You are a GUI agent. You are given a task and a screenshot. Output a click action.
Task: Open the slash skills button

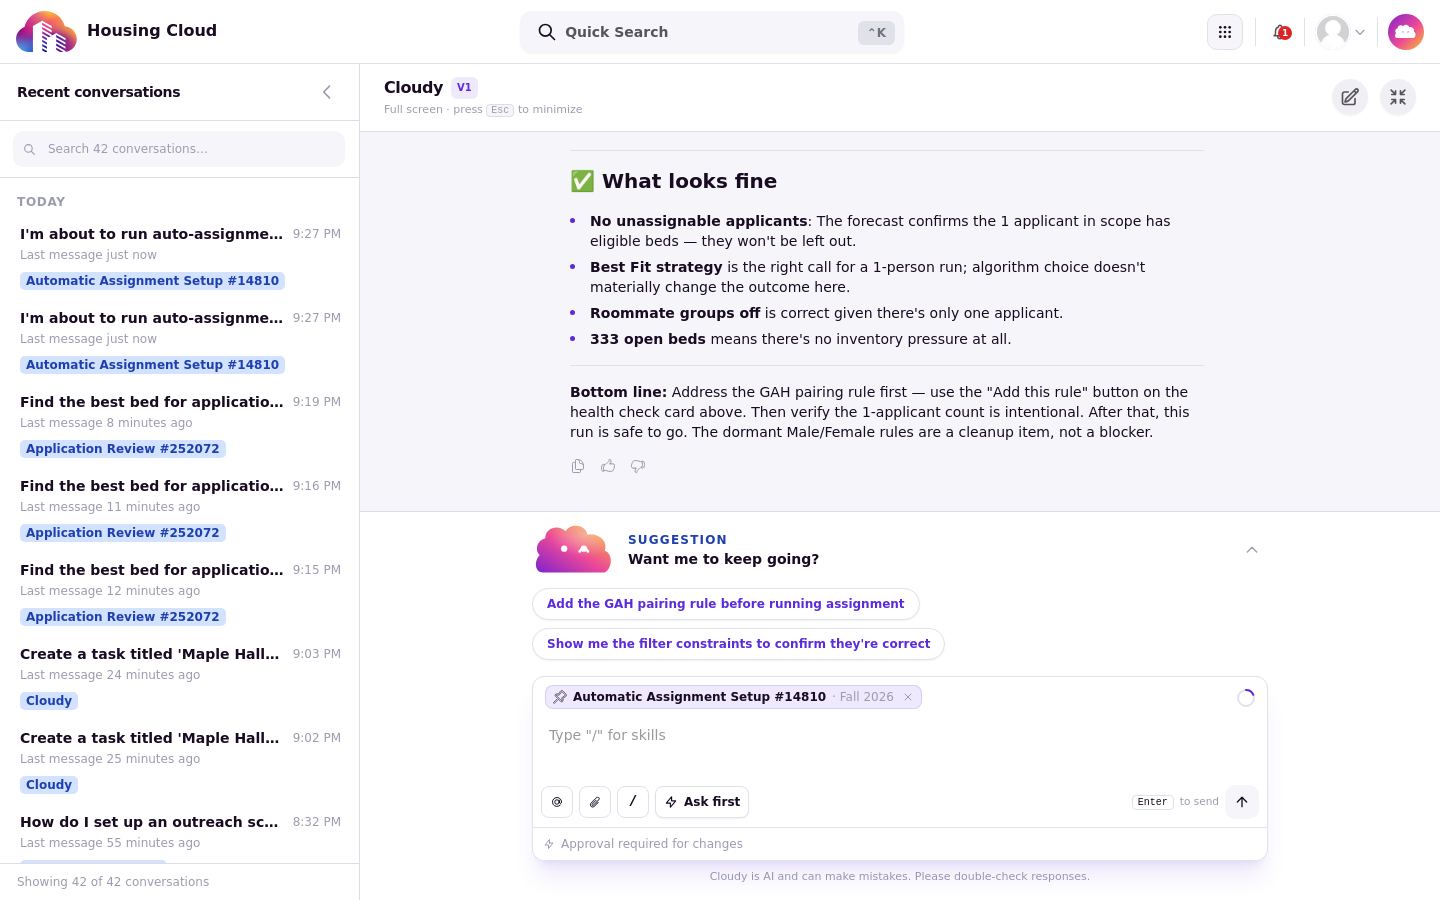[x=633, y=802]
